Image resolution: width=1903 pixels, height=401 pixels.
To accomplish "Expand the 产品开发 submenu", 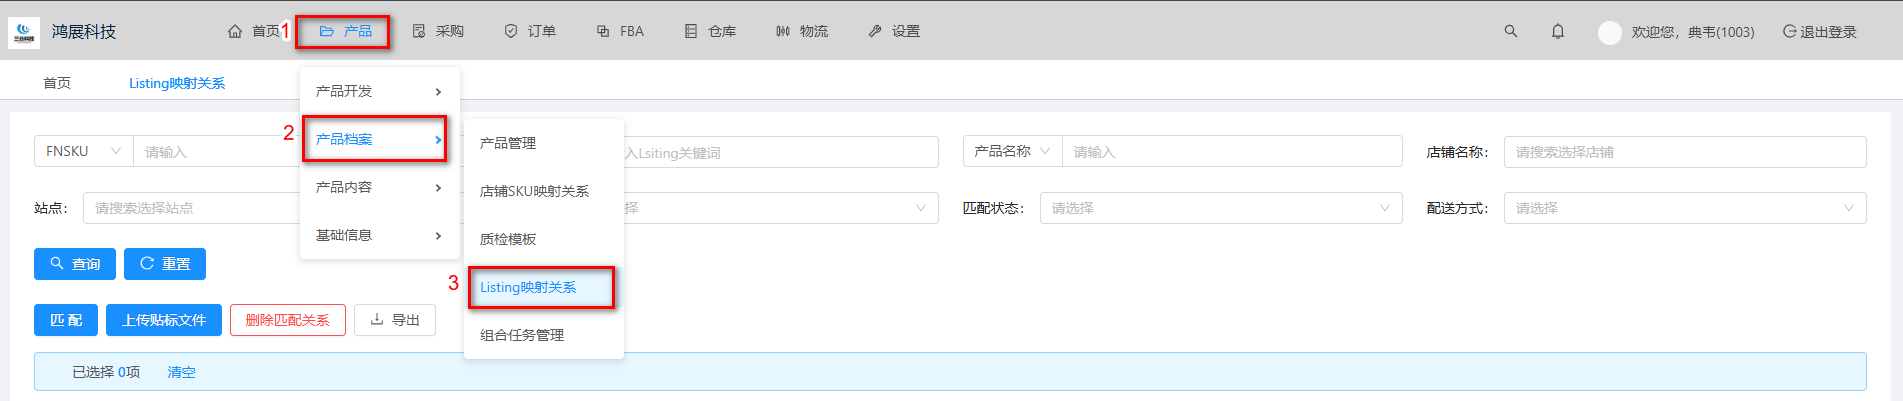I will tap(379, 91).
